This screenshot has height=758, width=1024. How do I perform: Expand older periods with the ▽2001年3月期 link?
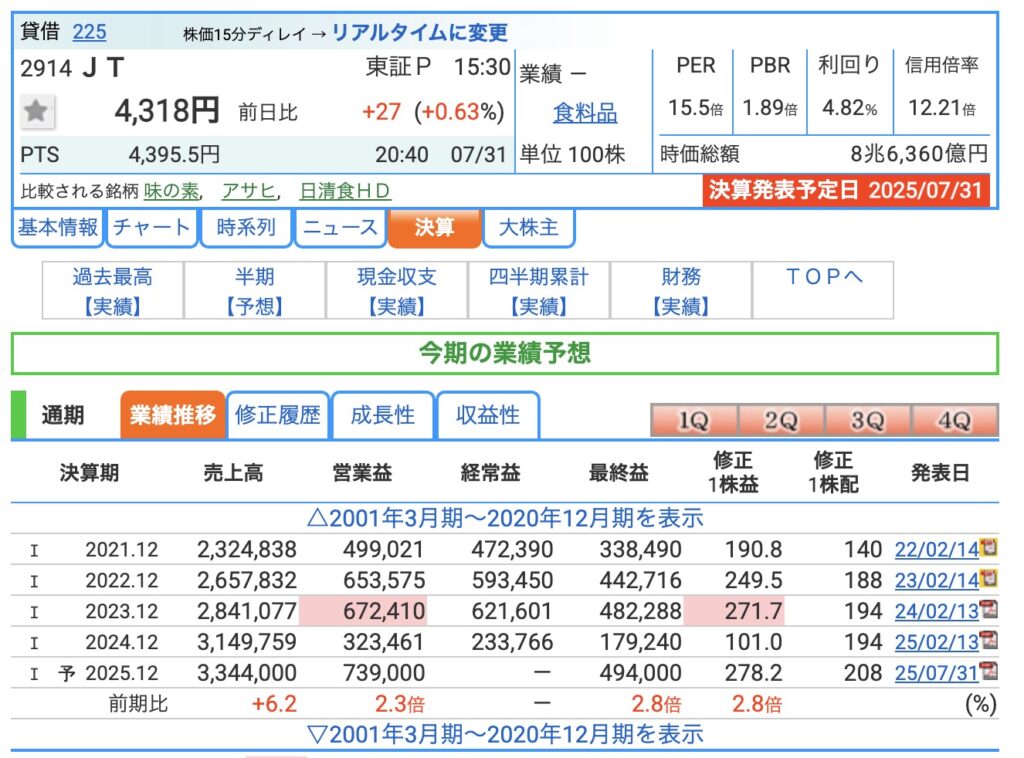(505, 734)
